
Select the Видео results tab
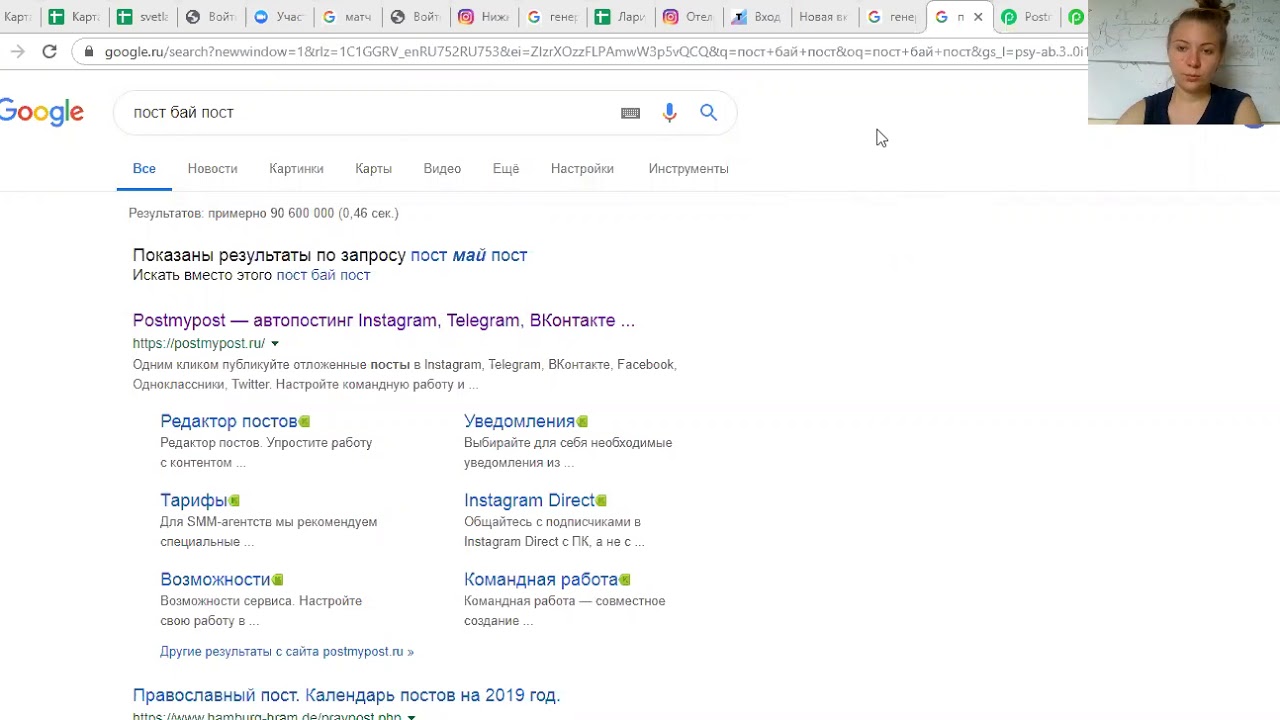pos(442,168)
